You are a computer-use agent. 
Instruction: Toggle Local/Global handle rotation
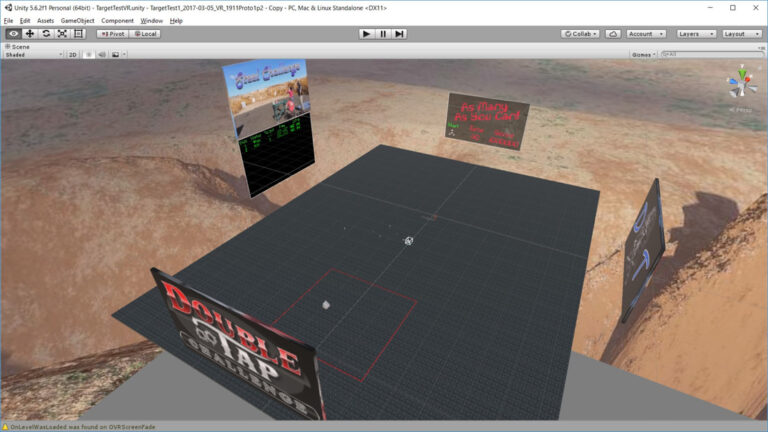pyautogui.click(x=144, y=33)
